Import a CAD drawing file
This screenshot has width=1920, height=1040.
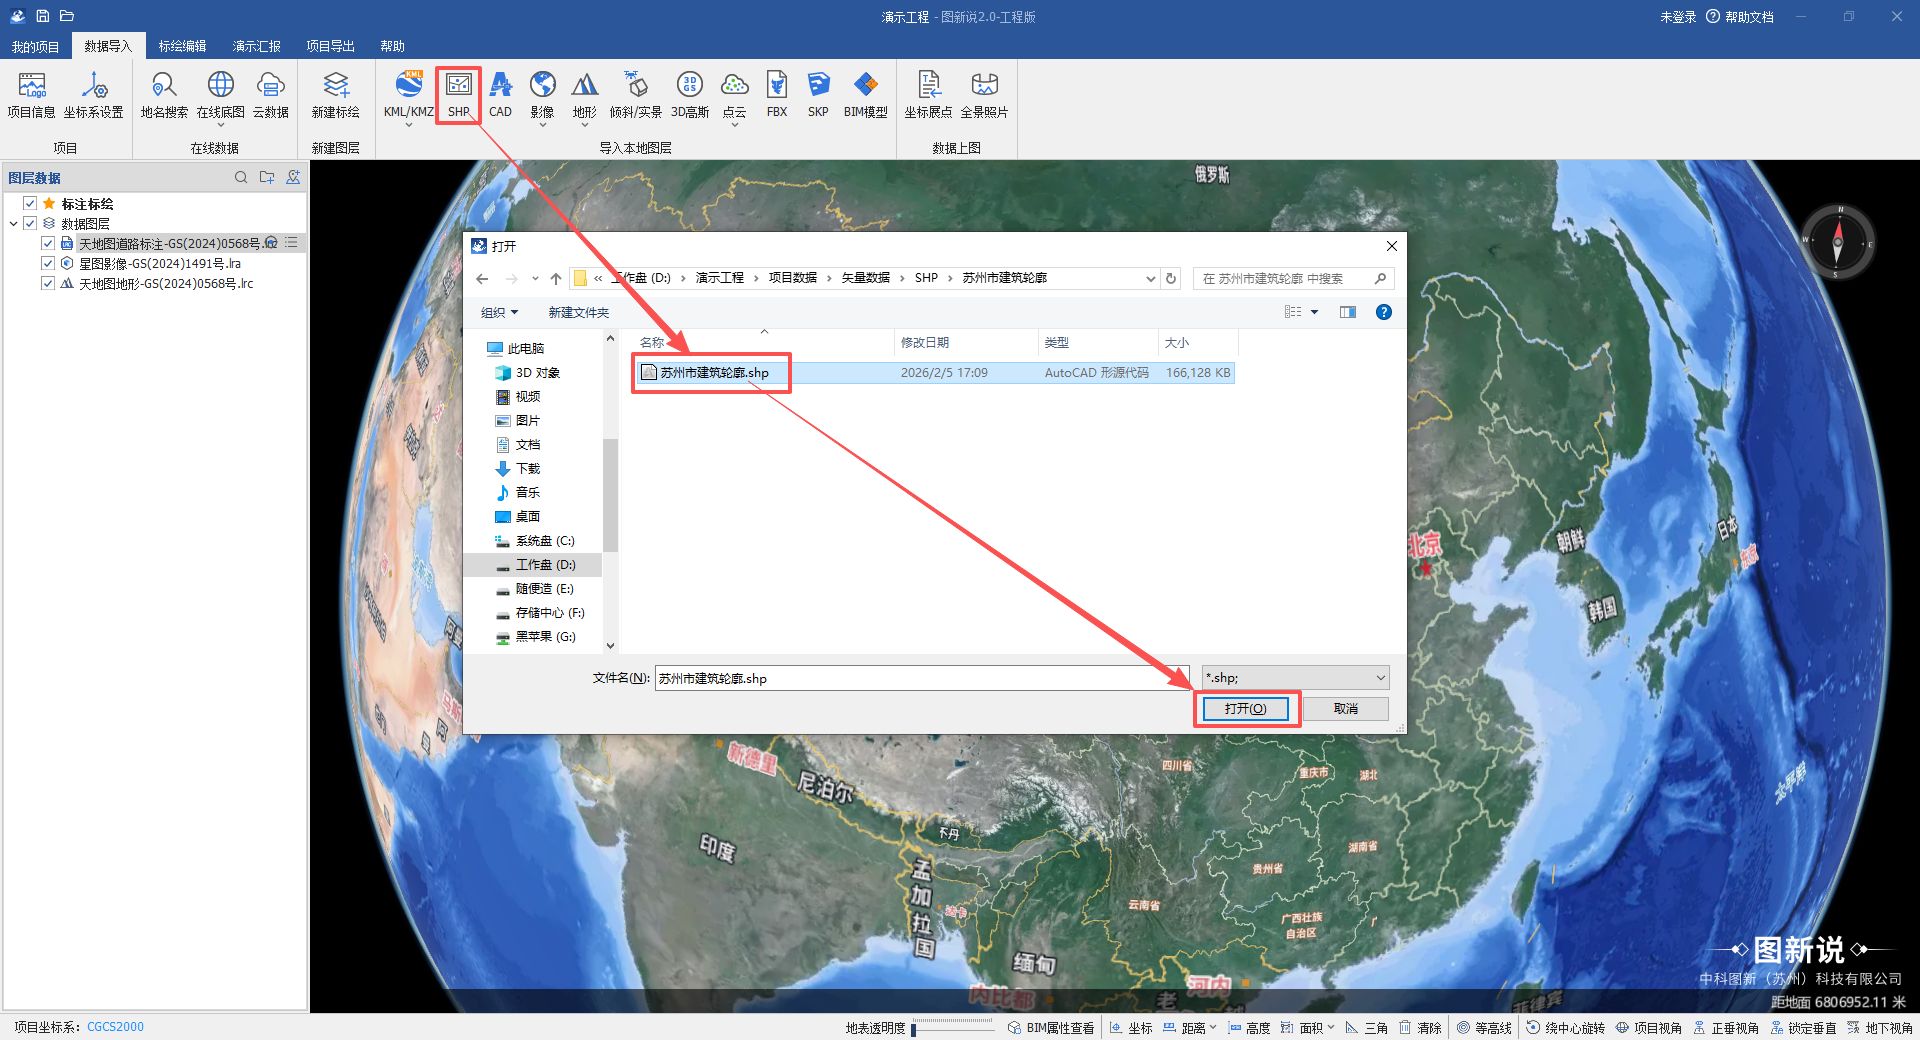click(500, 96)
